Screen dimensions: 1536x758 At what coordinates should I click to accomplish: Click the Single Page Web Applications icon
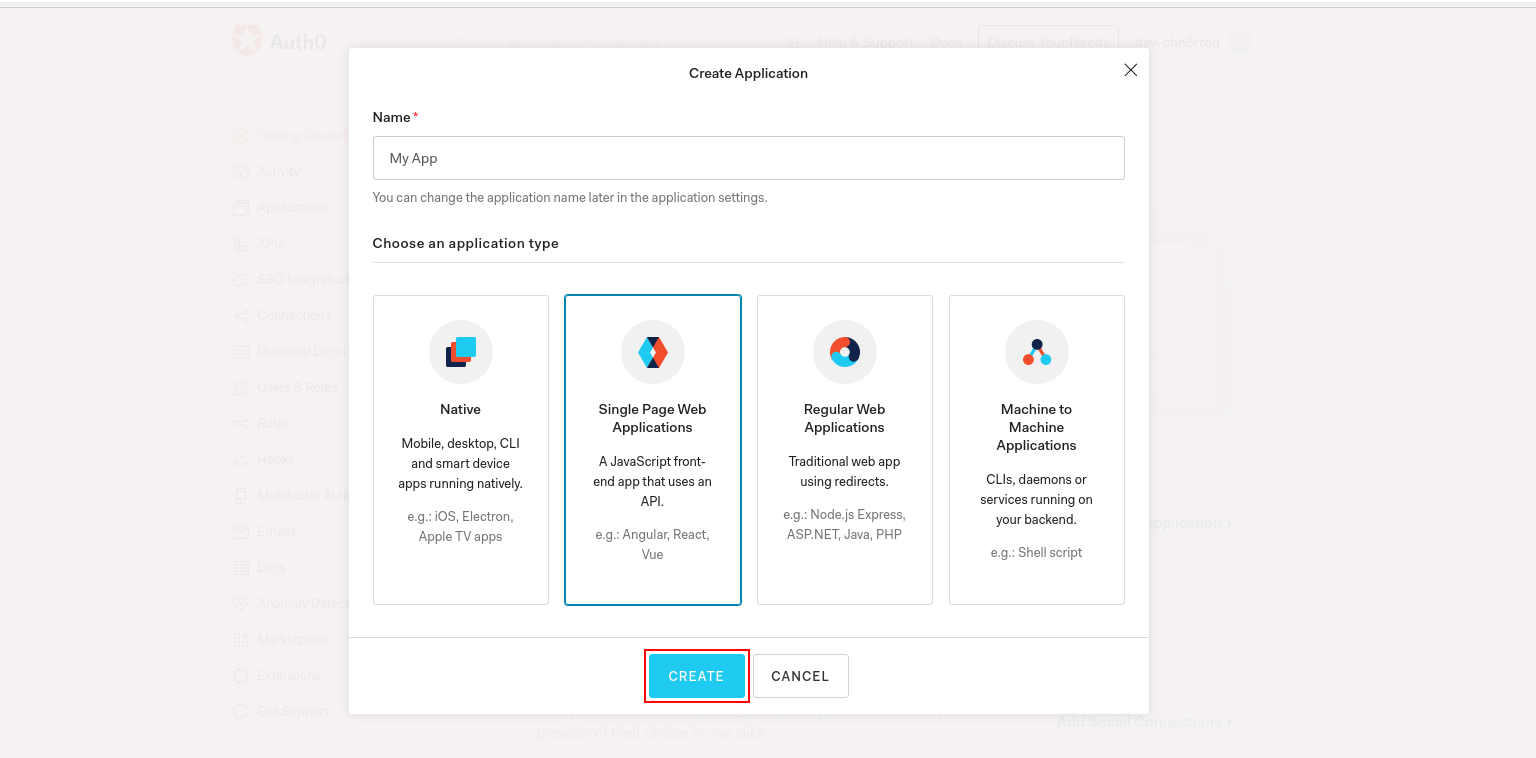click(653, 352)
